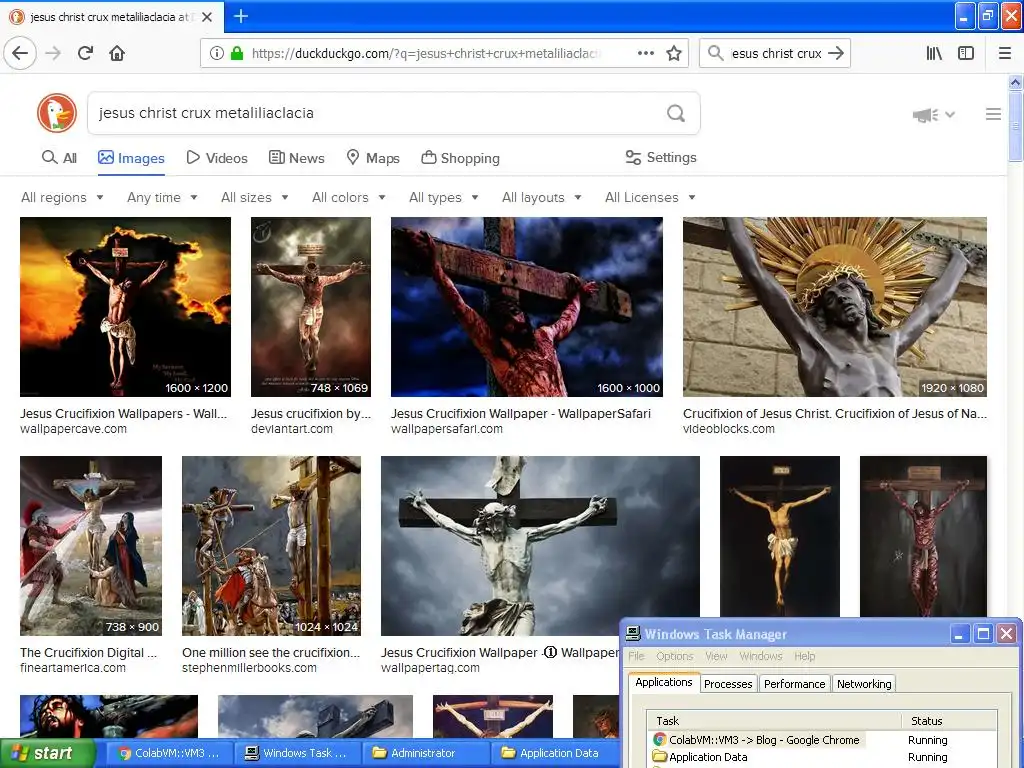Switch to the All results tab
1024x768 pixels.
59,158
